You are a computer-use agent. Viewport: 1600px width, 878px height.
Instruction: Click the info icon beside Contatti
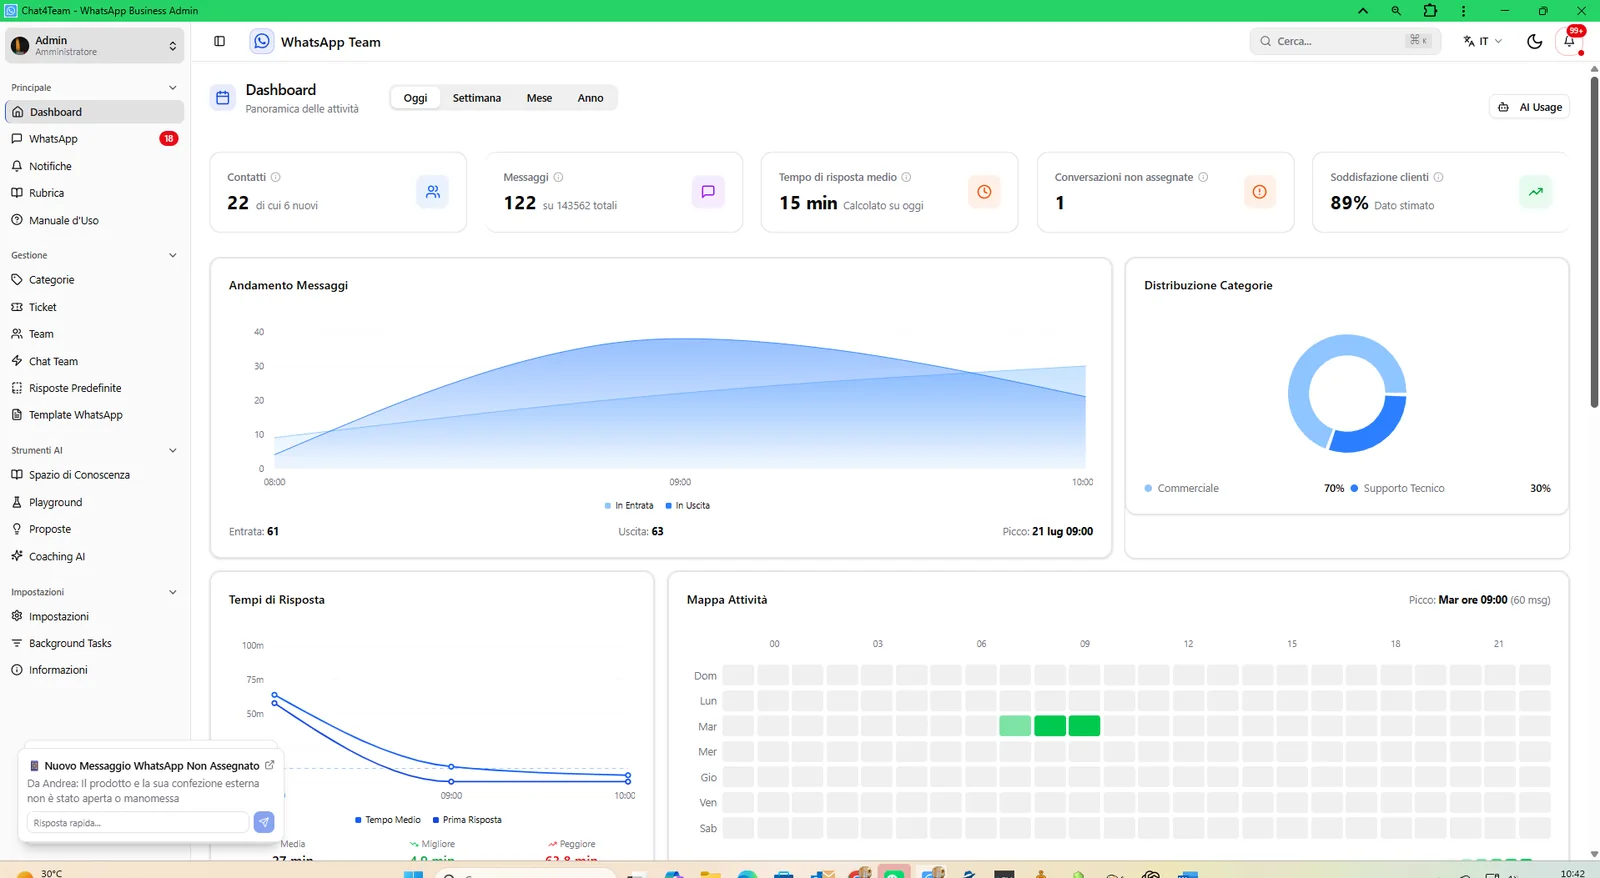click(276, 177)
